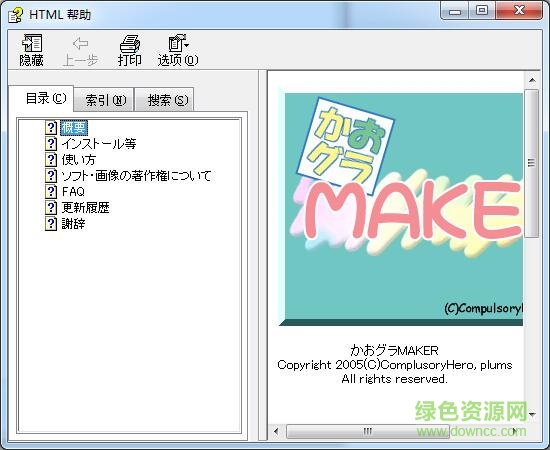Click the 上一步 (Back) arrow icon
This screenshot has height=450, width=550.
[80, 43]
